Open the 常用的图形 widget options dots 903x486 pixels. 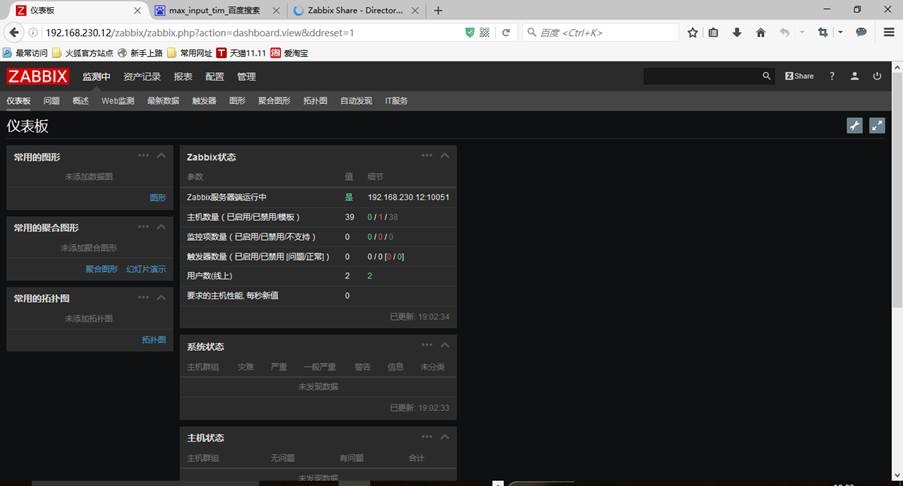point(143,155)
